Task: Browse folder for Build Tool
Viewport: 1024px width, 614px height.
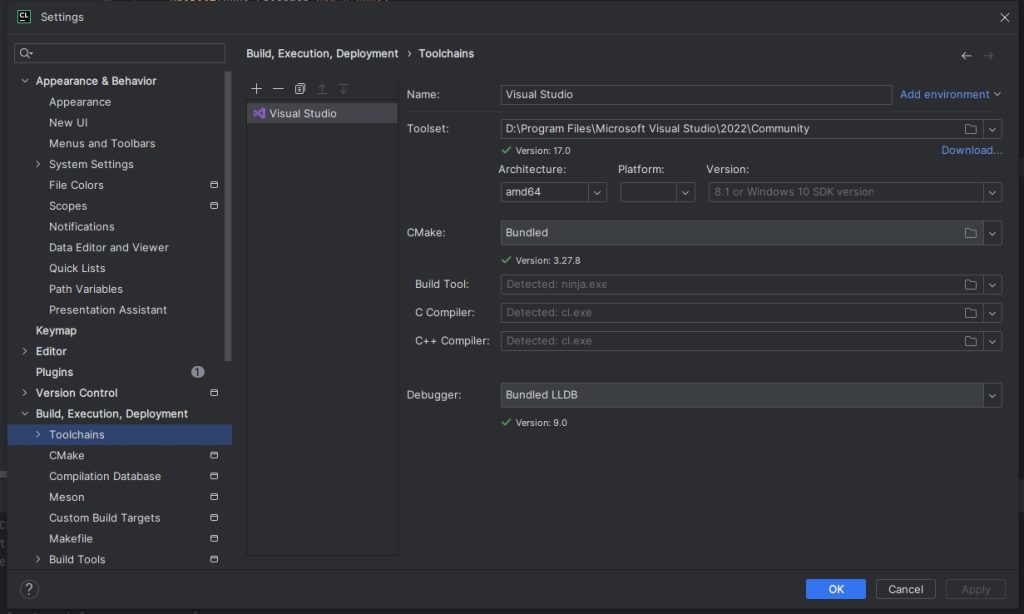Action: pos(970,285)
